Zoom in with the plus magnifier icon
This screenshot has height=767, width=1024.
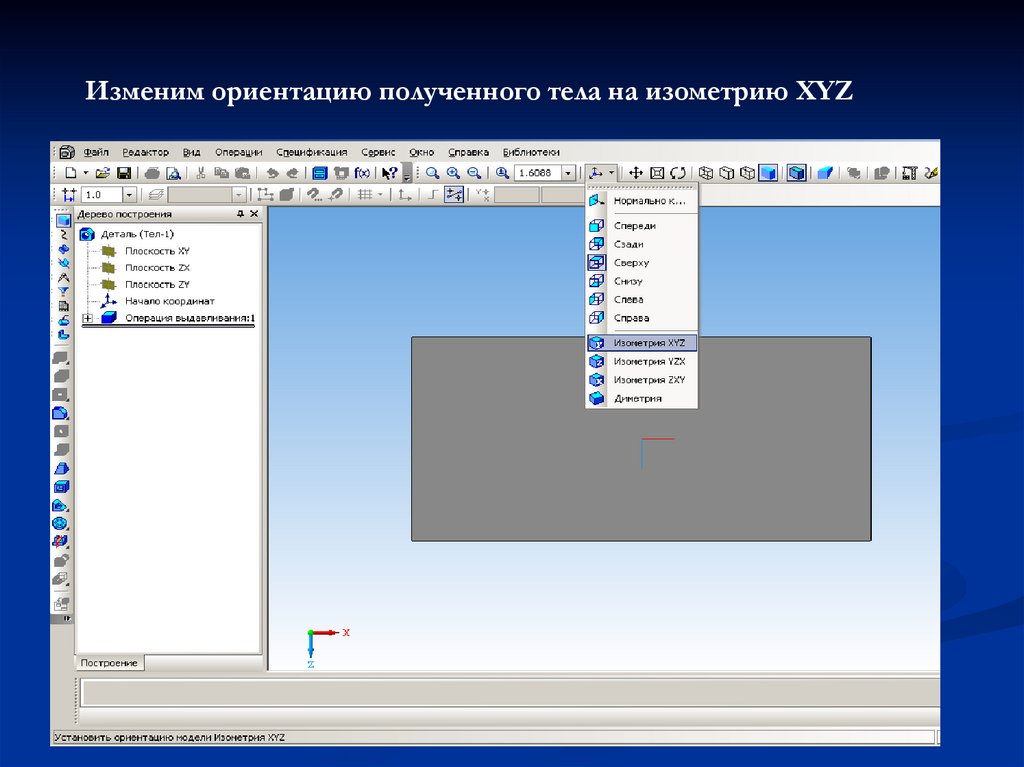453,173
